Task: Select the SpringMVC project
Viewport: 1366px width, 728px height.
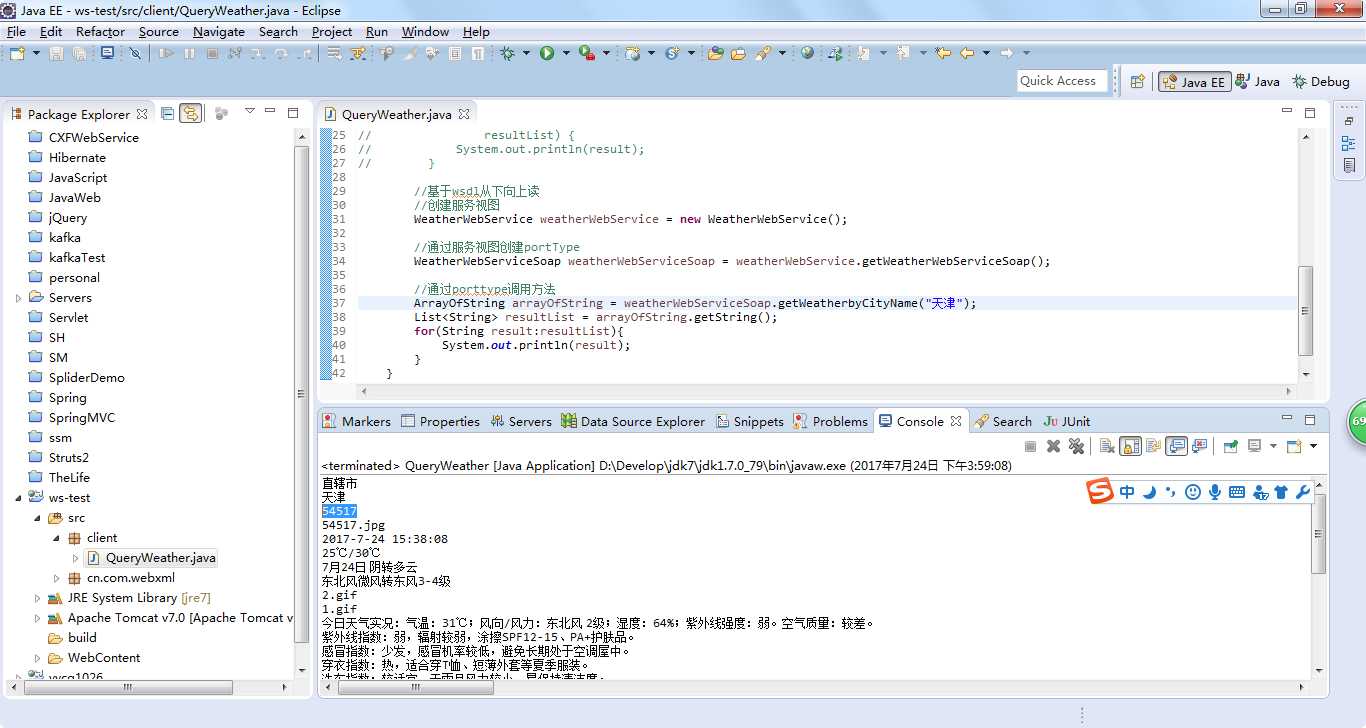Action: click(82, 418)
